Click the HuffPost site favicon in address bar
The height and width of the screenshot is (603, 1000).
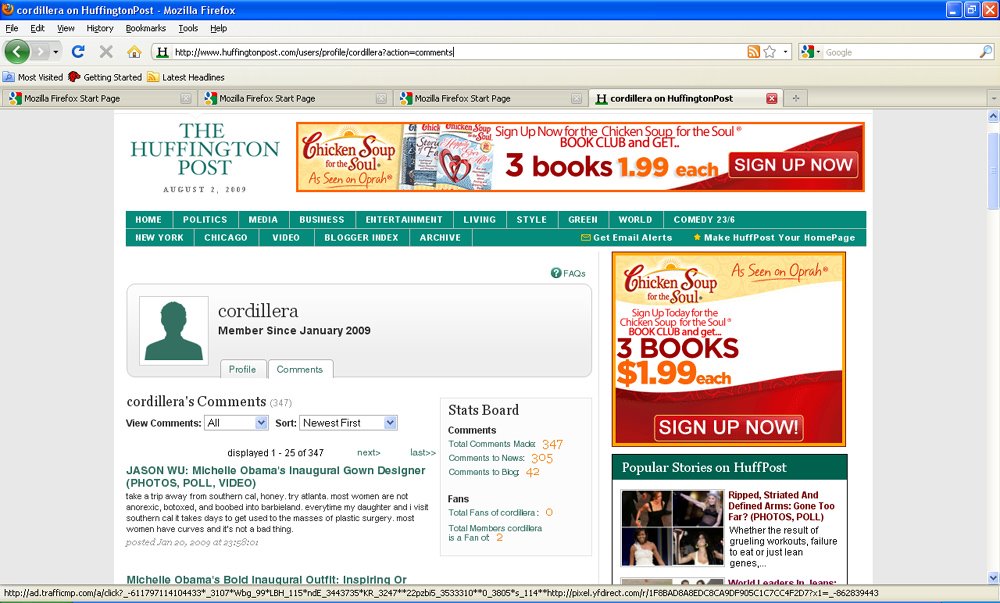[163, 52]
